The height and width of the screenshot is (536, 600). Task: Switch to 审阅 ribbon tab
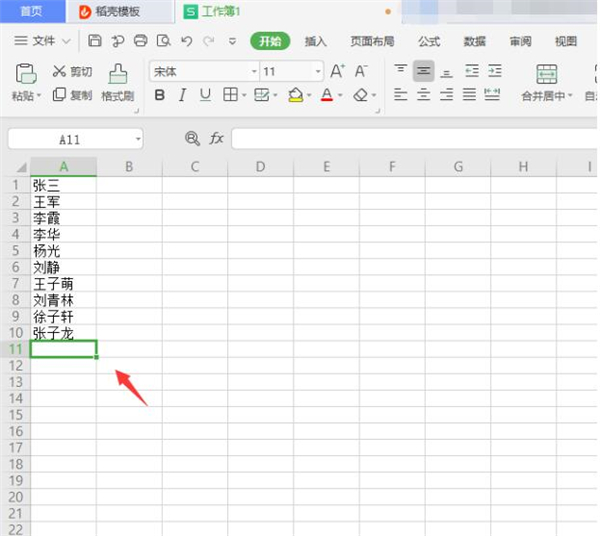pyautogui.click(x=520, y=41)
